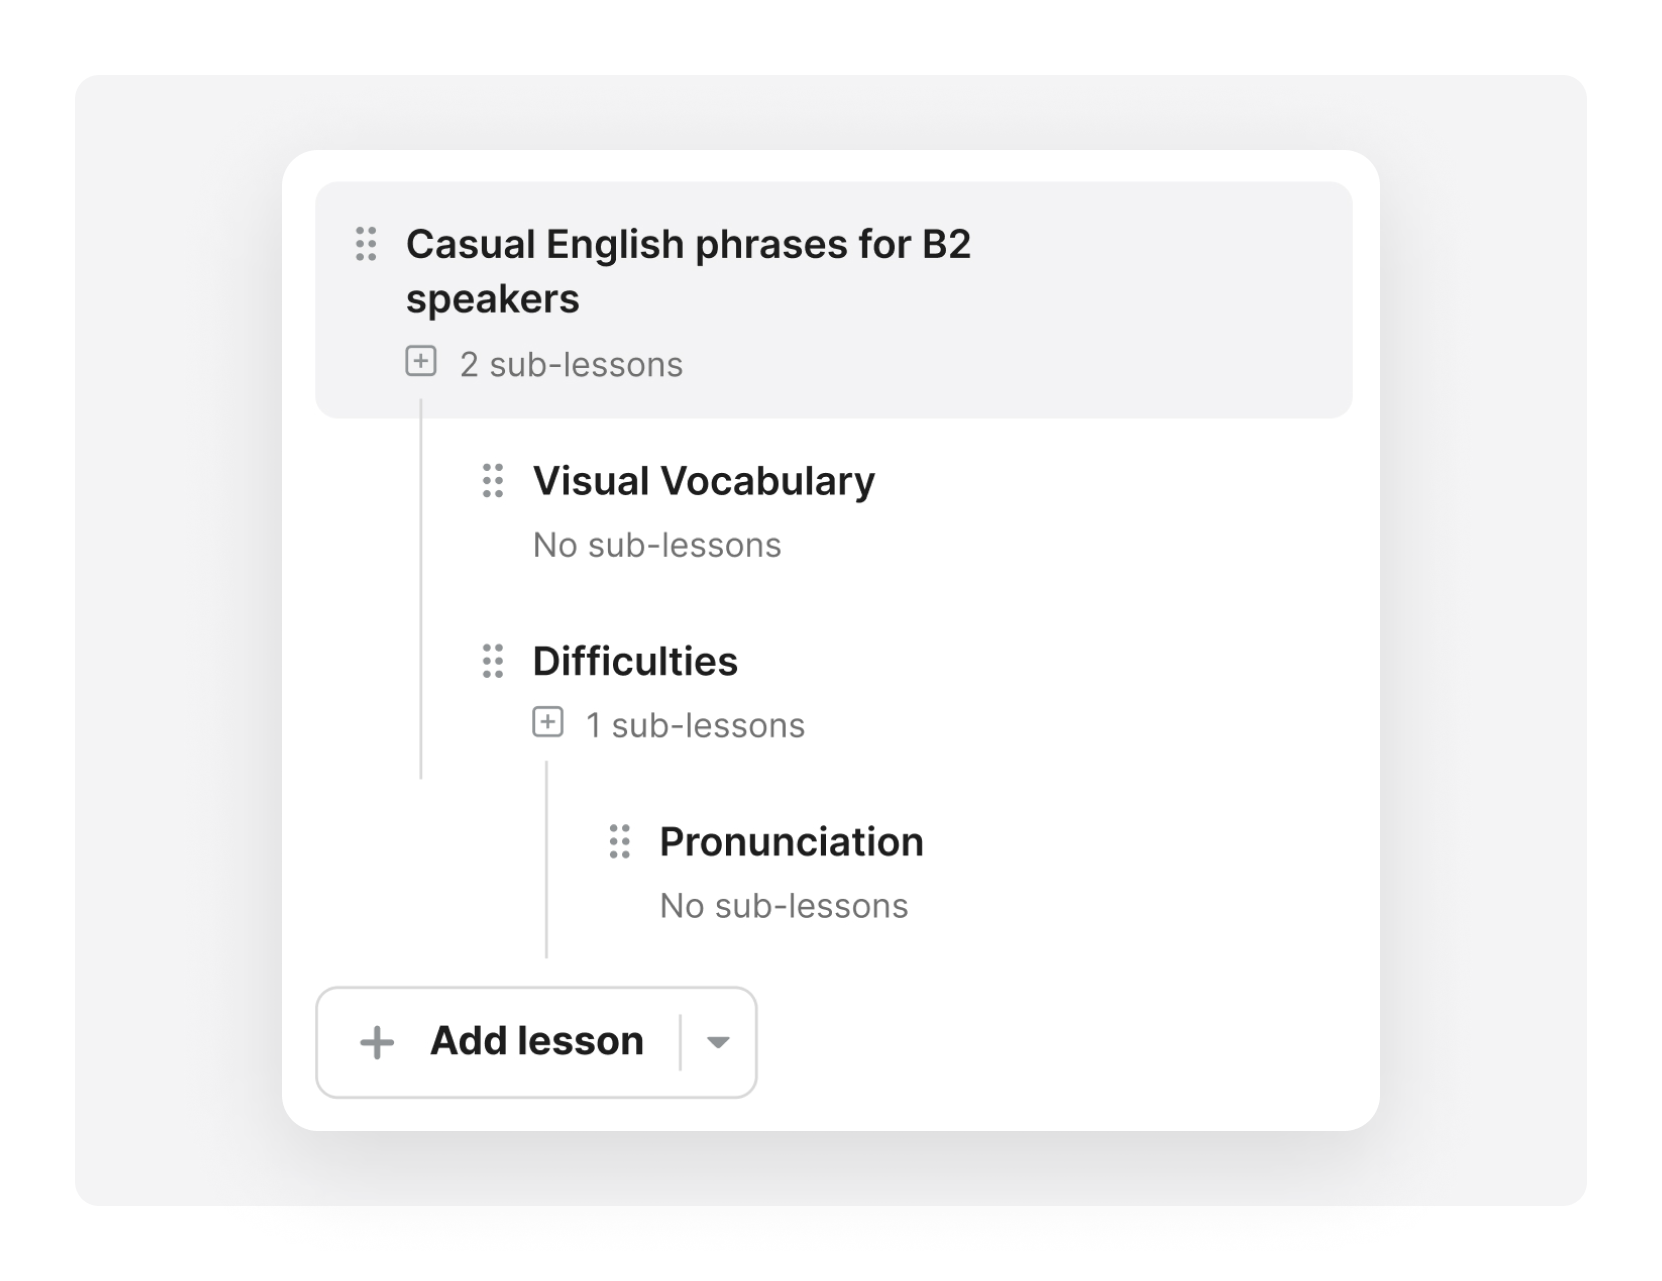1662x1281 pixels.
Task: Click the word speakers in top lesson title
Action: 492,299
